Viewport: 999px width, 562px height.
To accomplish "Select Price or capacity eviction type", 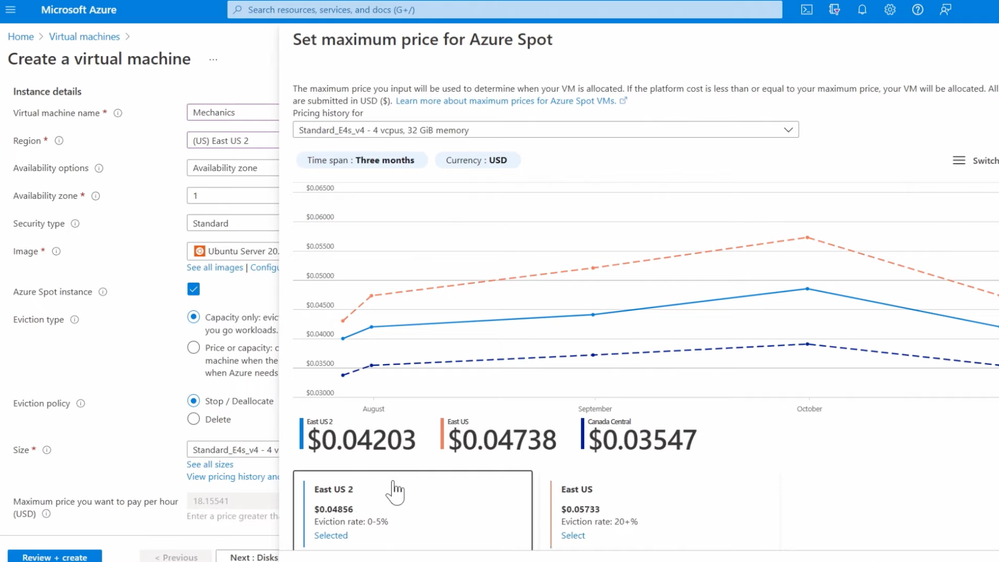I will click(x=194, y=347).
